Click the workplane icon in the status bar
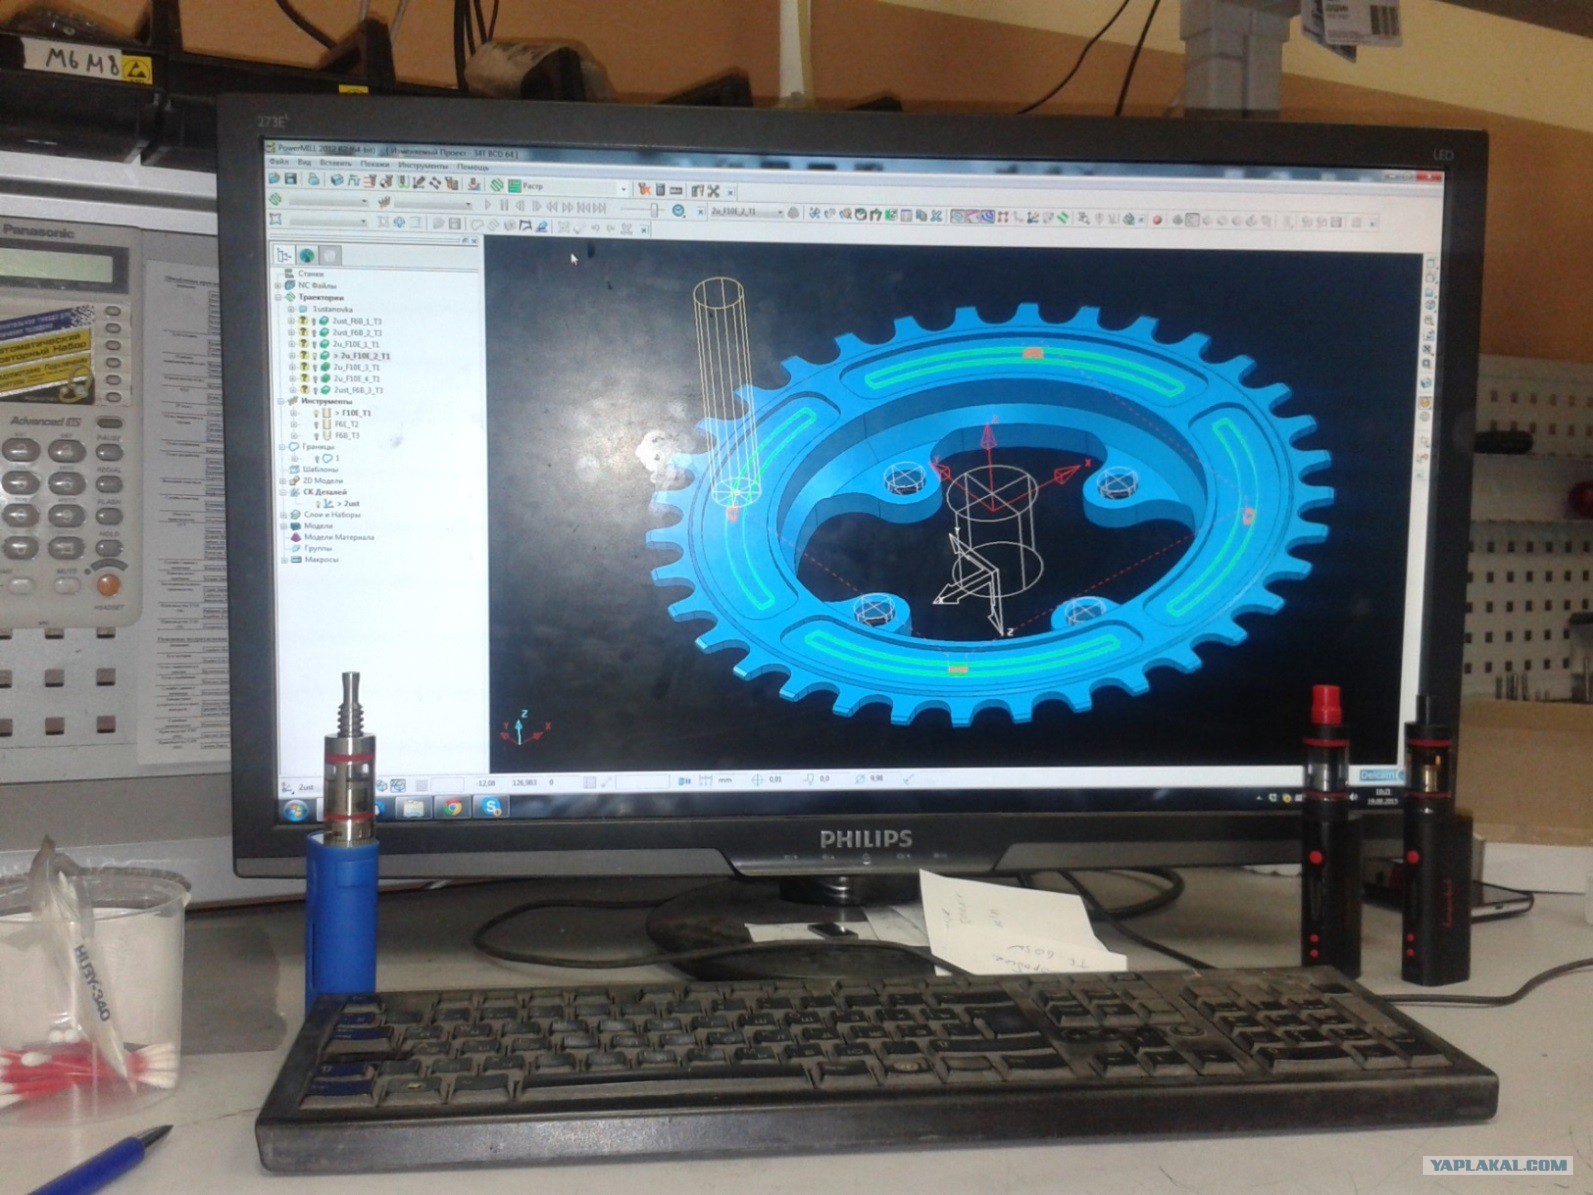 point(287,788)
